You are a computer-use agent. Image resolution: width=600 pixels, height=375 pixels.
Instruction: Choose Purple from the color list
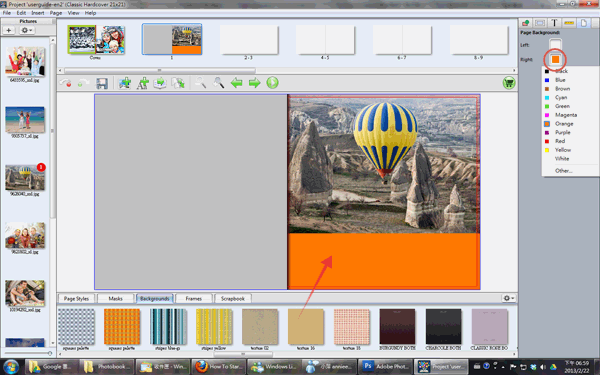[x=562, y=132]
